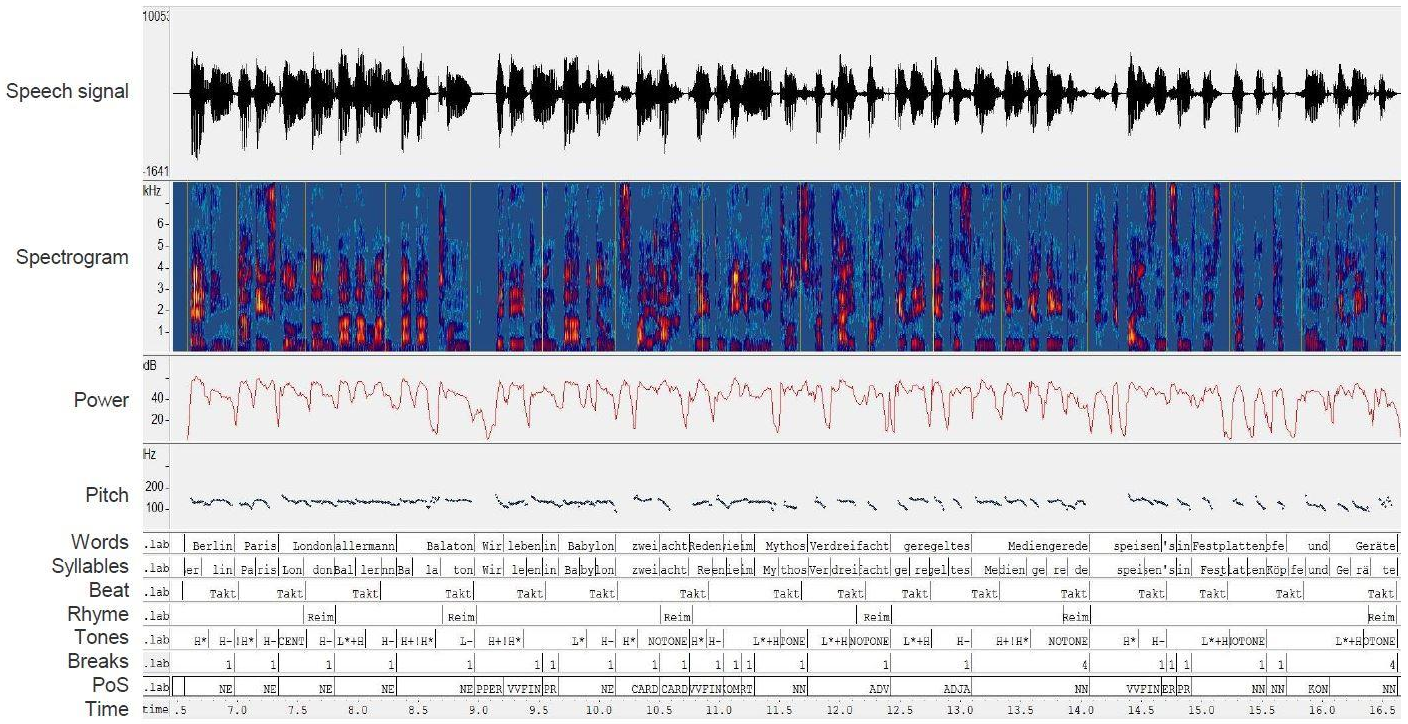Click the 'time' label on the ruler

point(155,710)
